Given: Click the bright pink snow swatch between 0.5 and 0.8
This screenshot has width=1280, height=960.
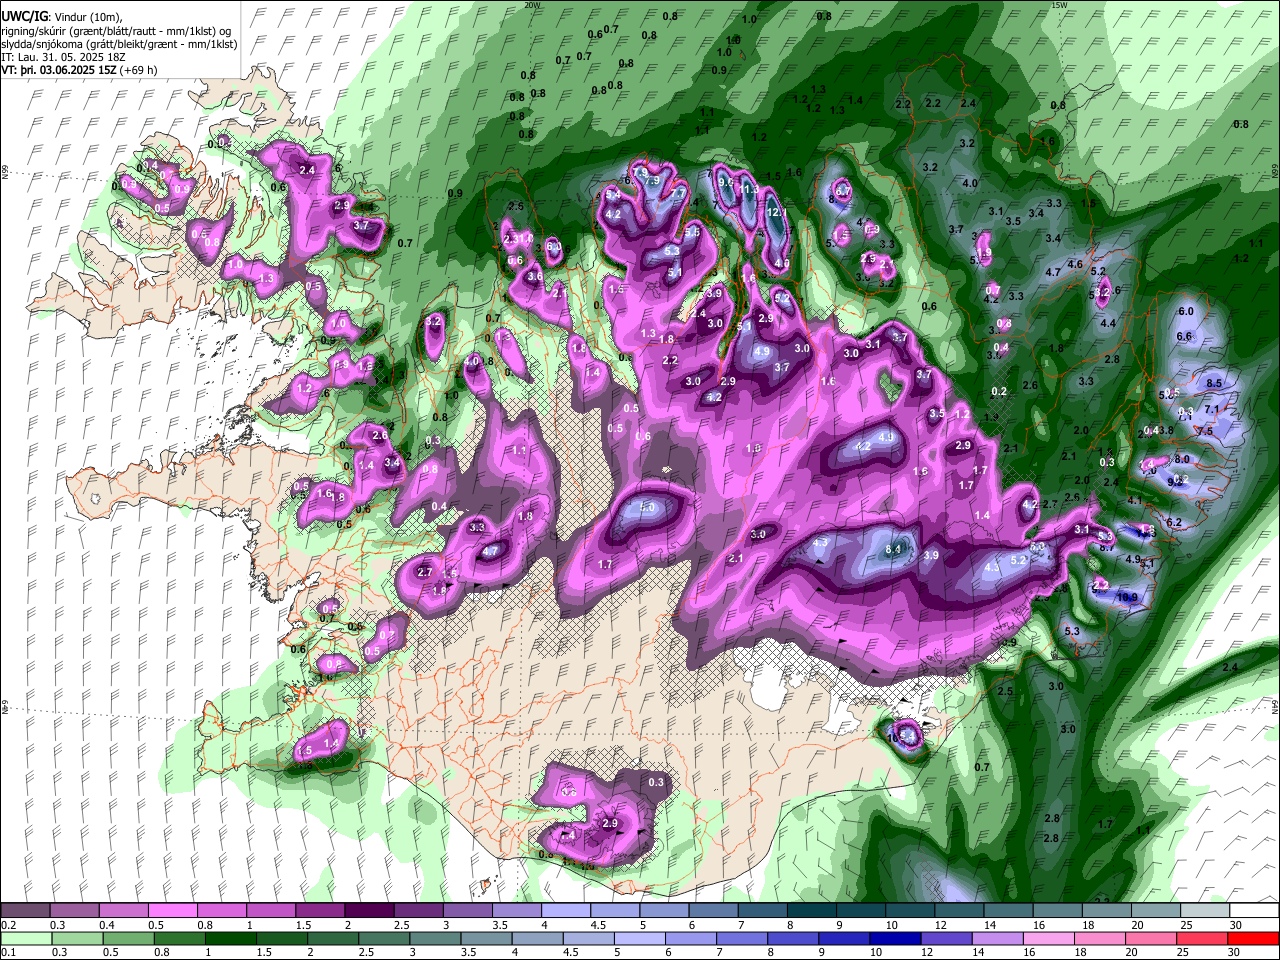Looking at the screenshot, I should (x=172, y=911).
